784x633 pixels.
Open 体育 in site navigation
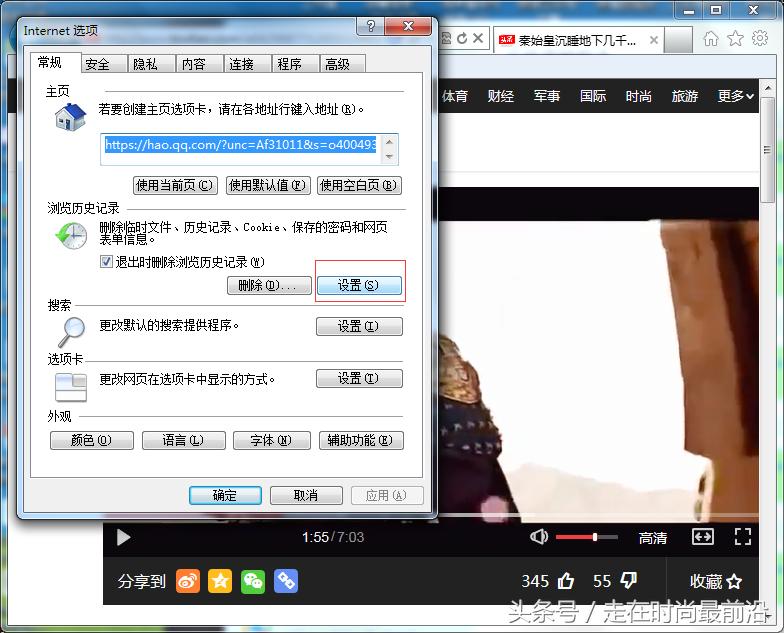pyautogui.click(x=454, y=96)
